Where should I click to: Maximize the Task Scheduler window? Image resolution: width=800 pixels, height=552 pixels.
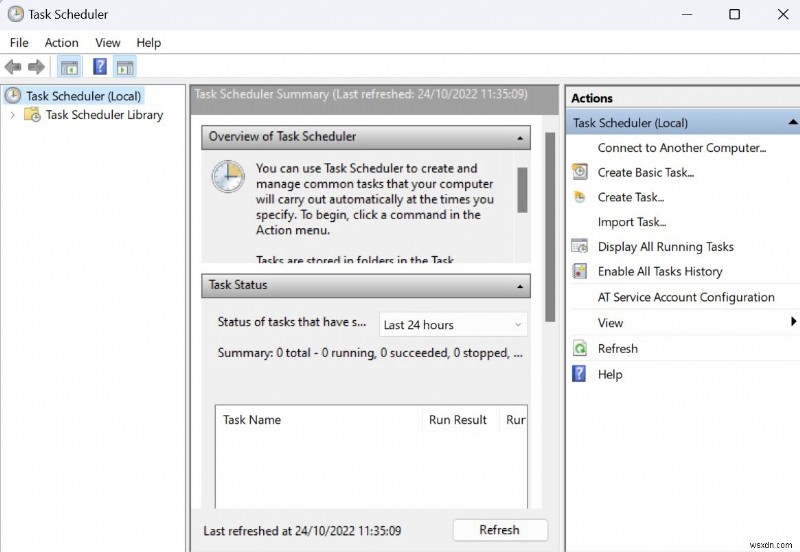coord(734,14)
